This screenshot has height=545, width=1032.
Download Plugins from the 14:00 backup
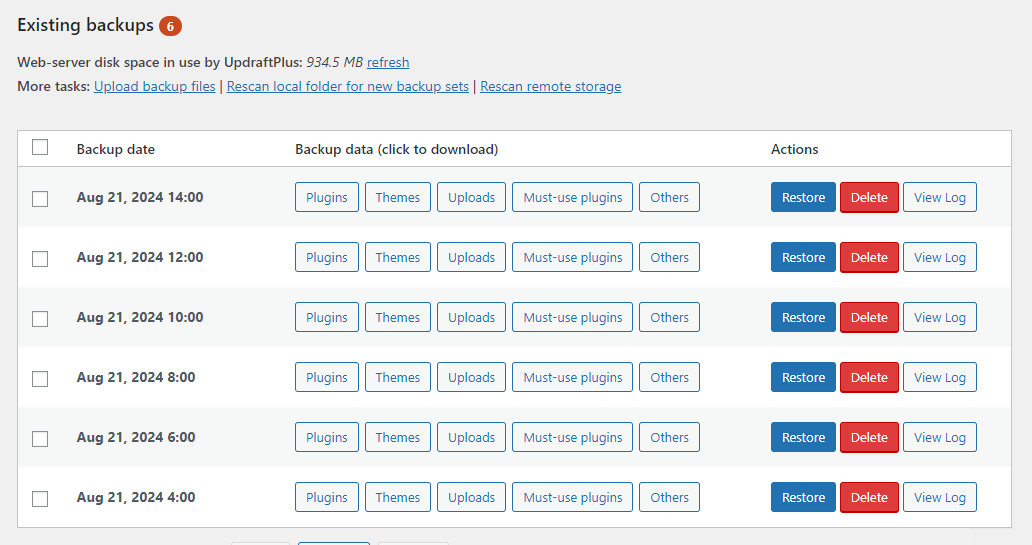click(326, 197)
